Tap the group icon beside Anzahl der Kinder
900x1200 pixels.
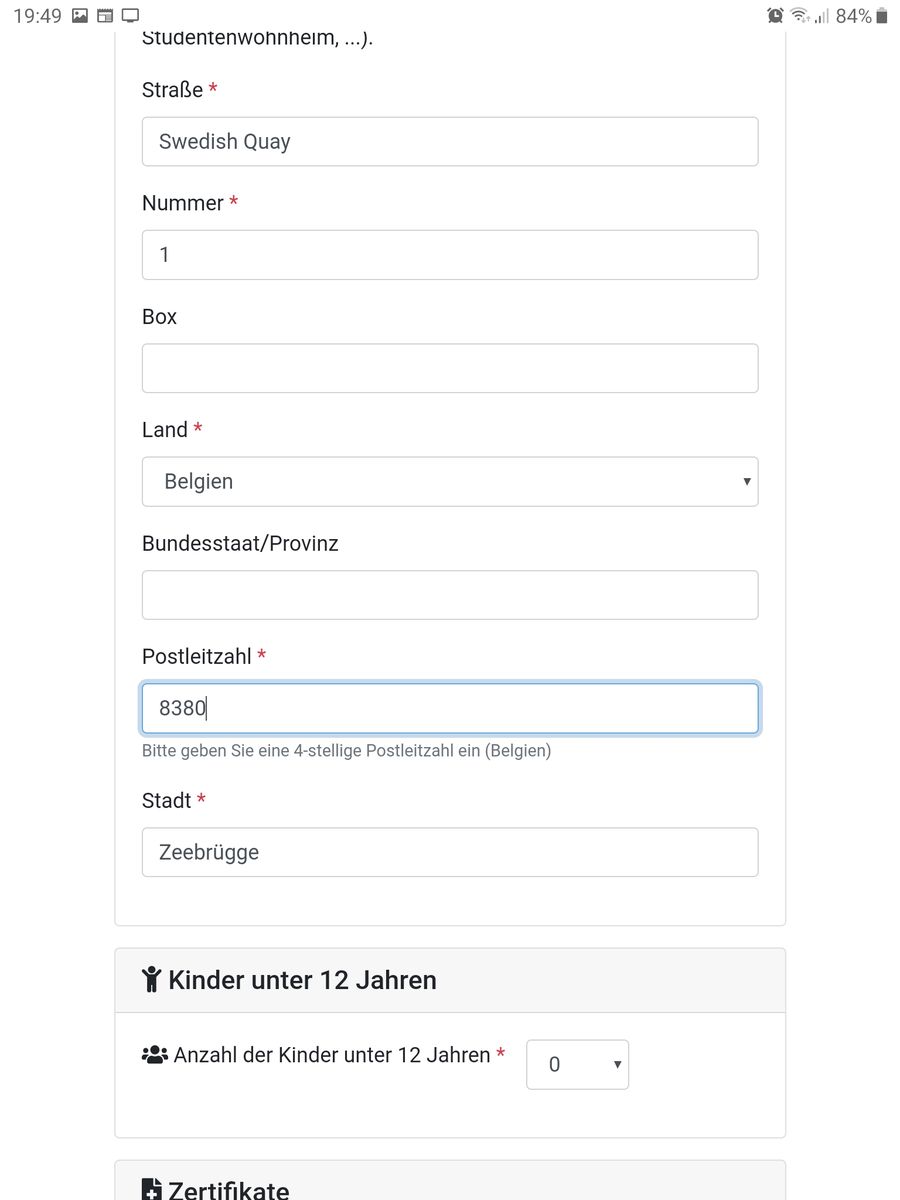pos(155,1054)
